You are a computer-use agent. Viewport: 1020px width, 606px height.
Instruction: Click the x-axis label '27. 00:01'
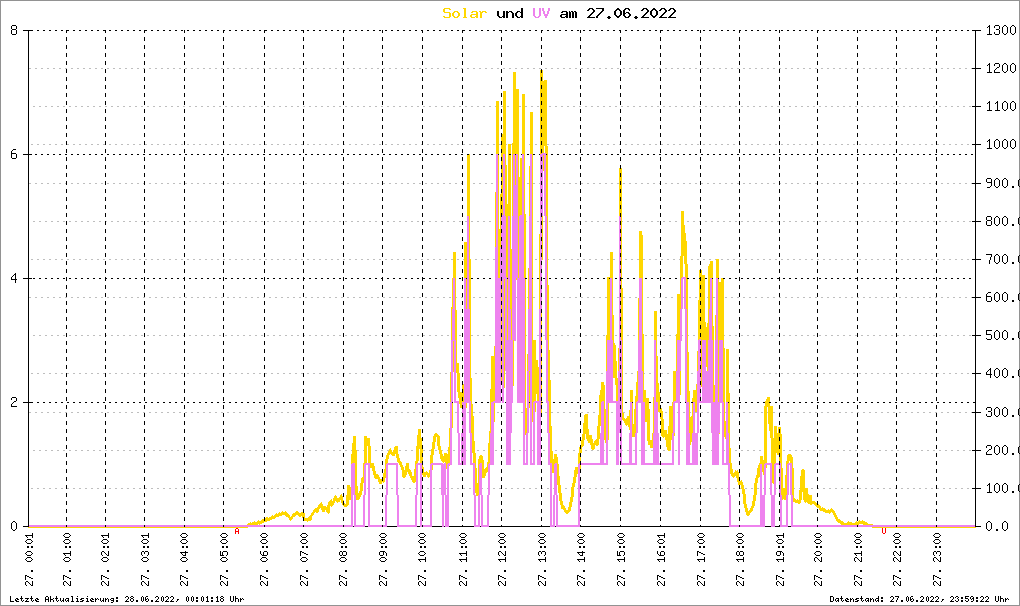29,560
